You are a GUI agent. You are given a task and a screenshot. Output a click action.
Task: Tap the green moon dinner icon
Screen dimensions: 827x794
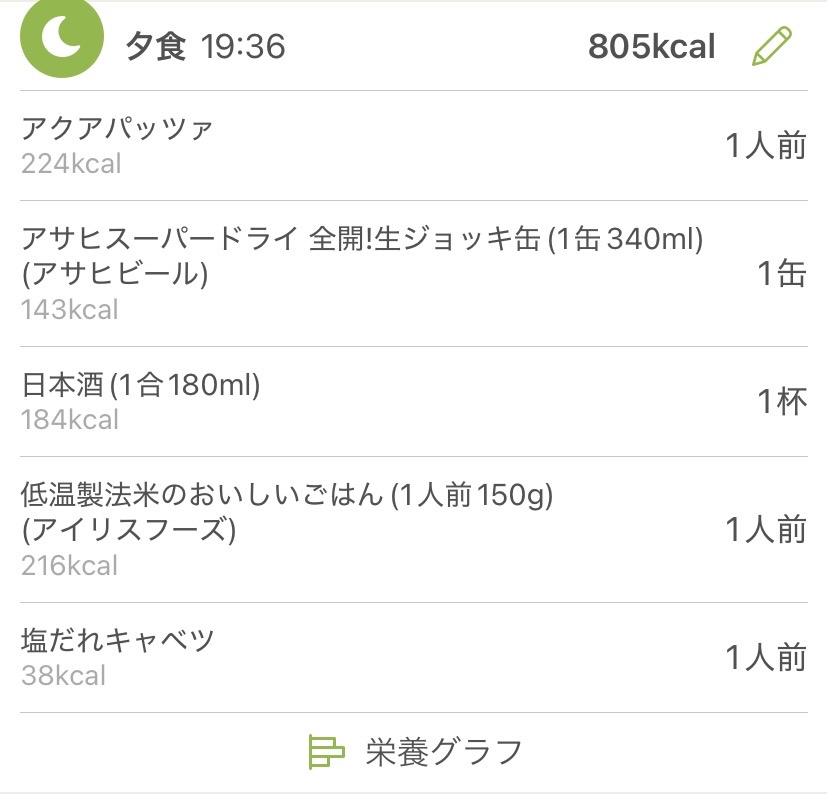[x=61, y=38]
